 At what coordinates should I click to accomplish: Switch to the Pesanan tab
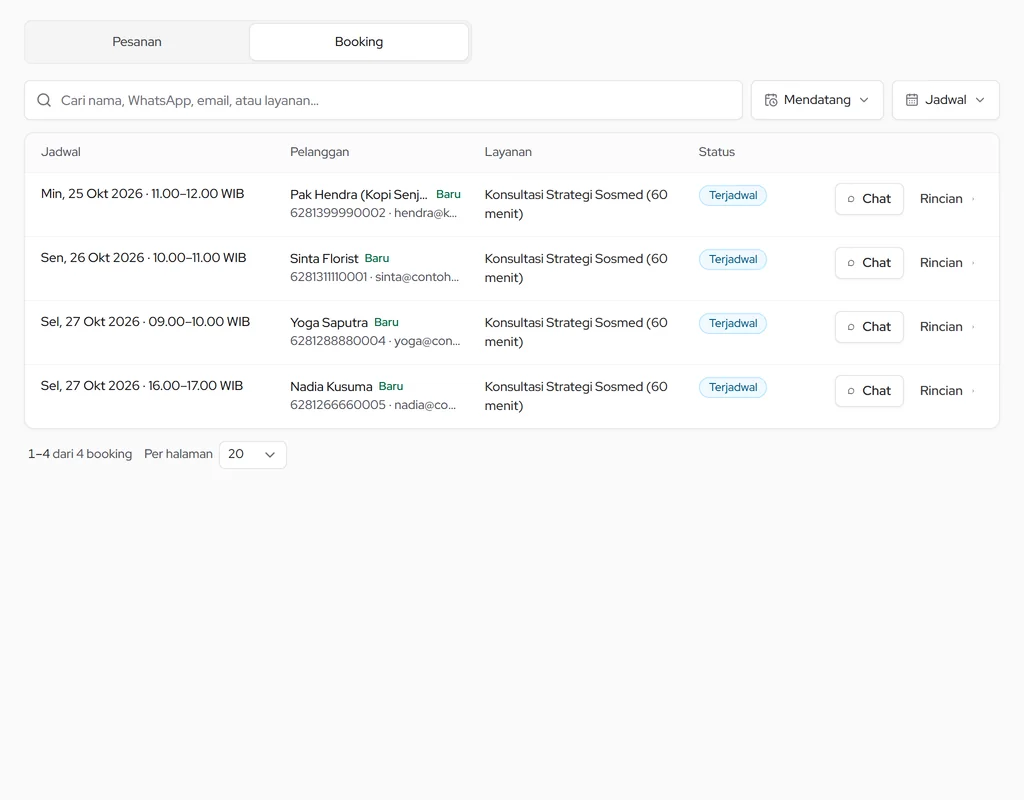pos(137,42)
